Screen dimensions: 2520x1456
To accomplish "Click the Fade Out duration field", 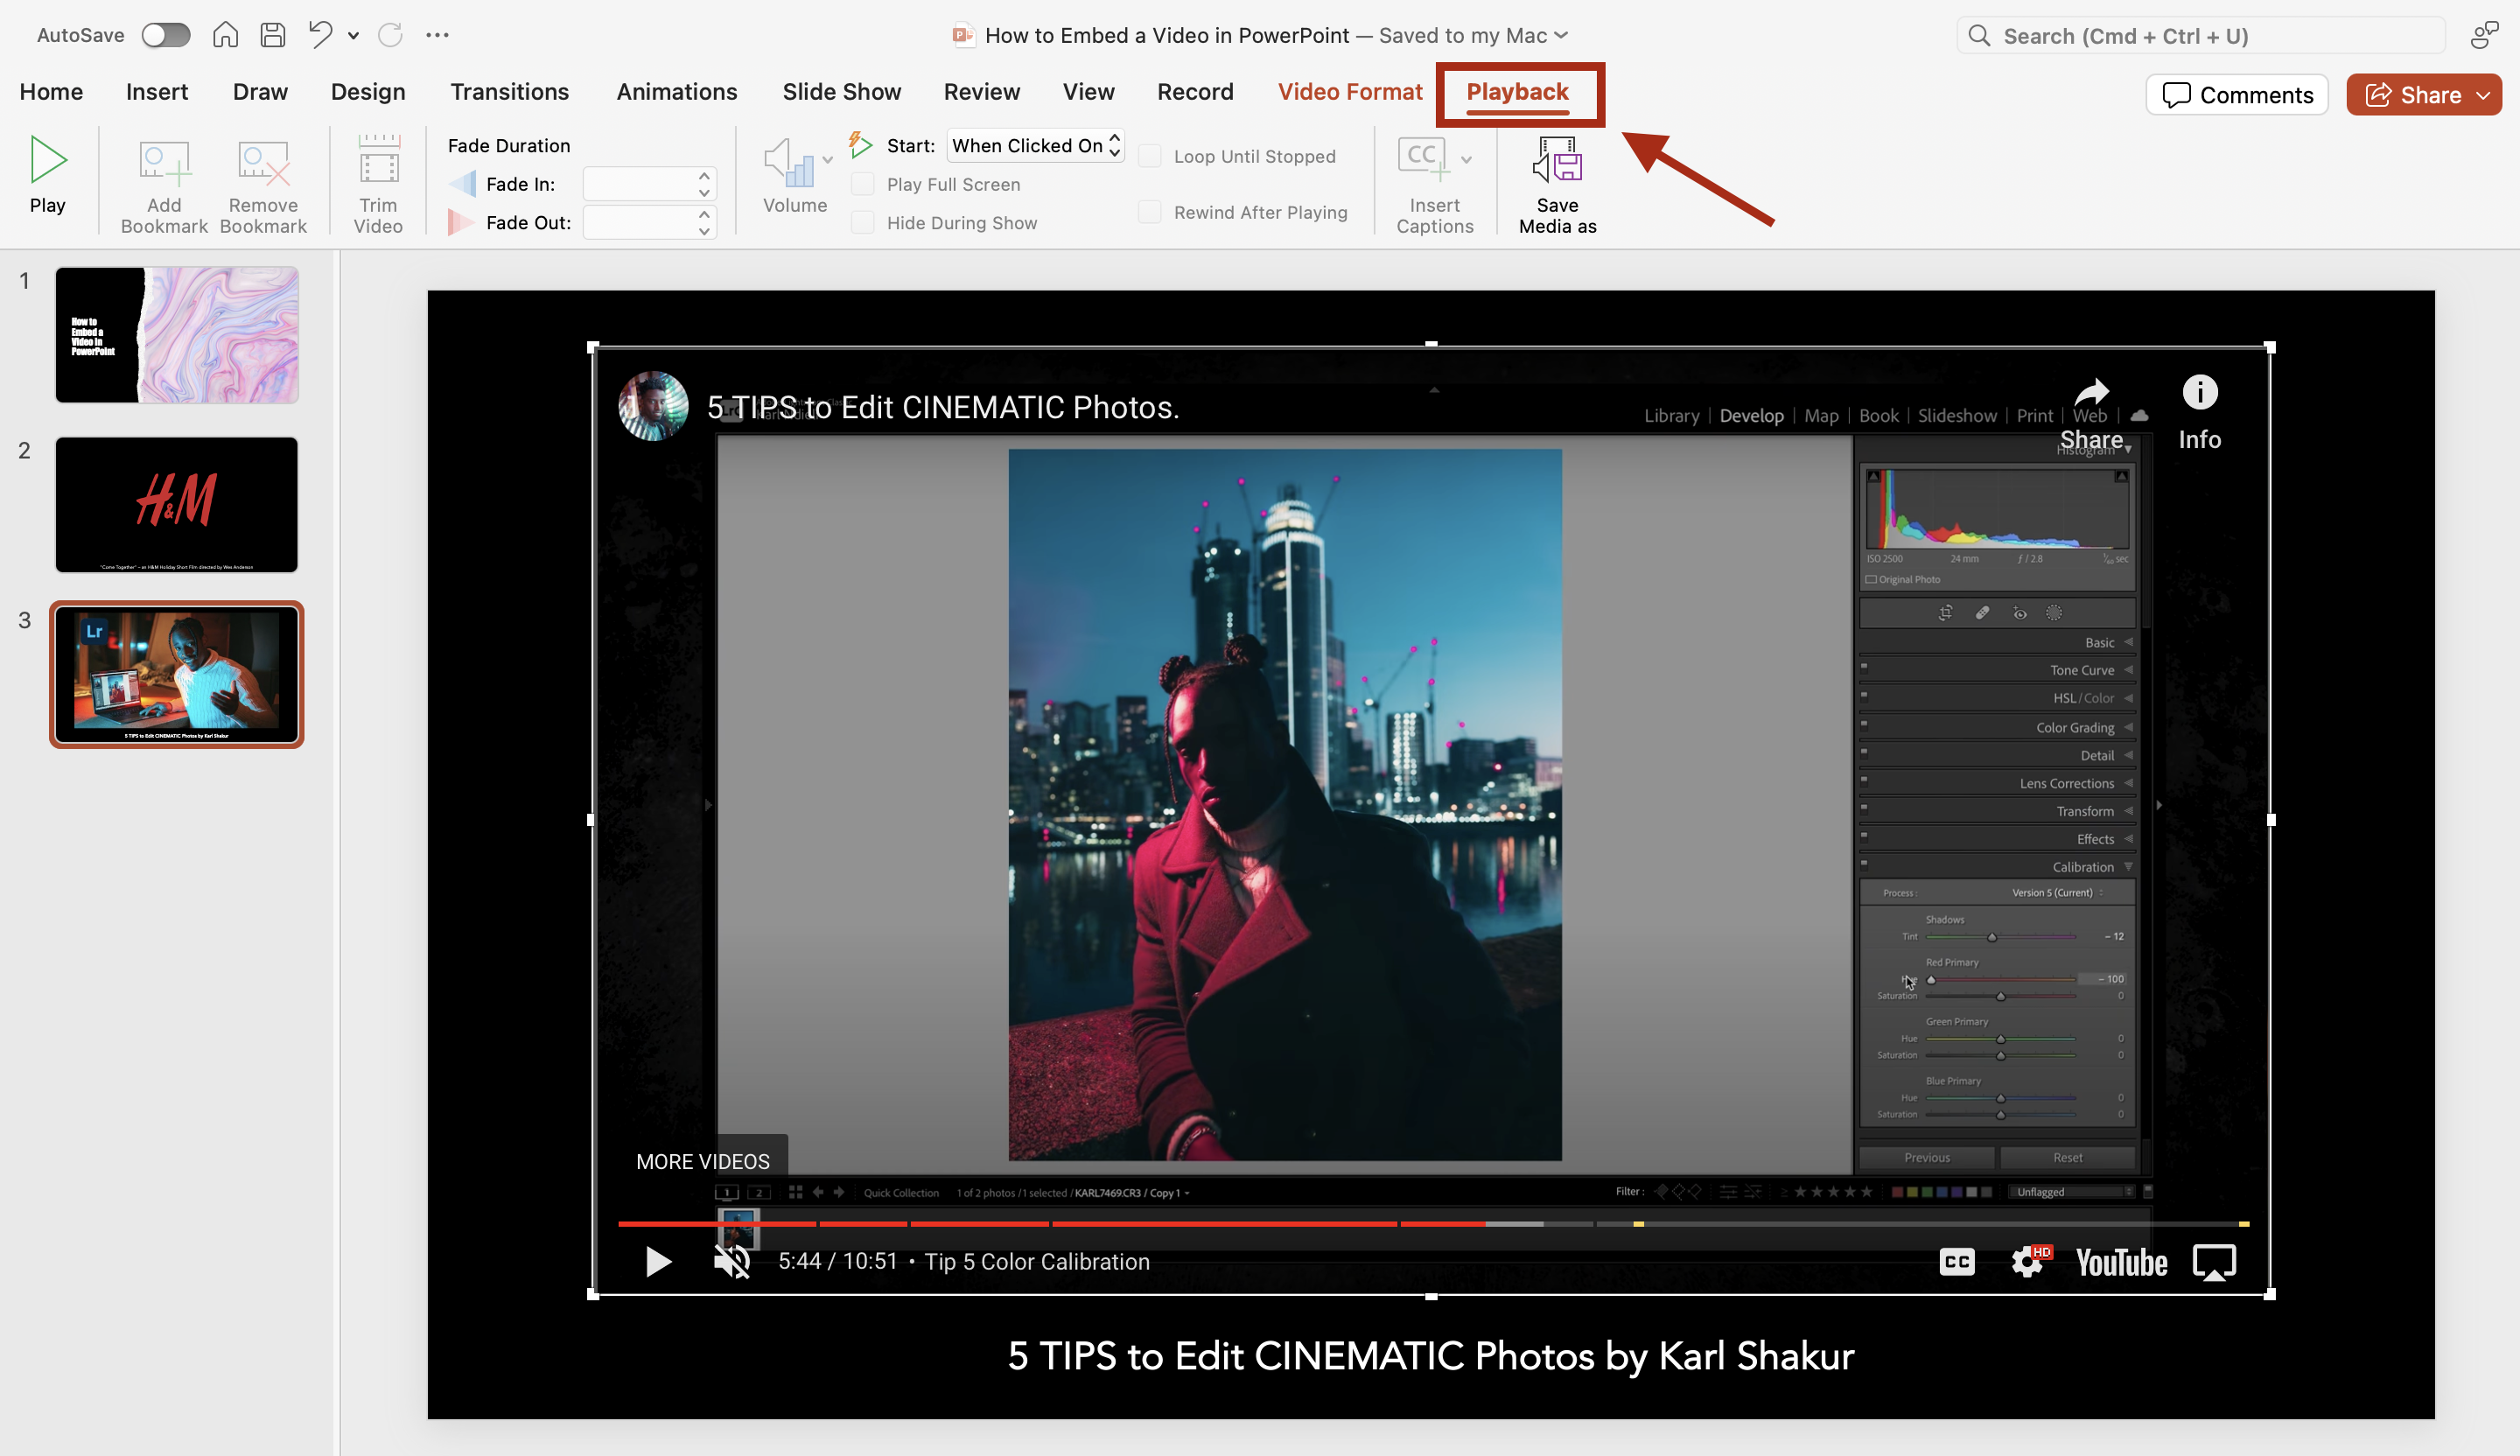I will point(639,222).
